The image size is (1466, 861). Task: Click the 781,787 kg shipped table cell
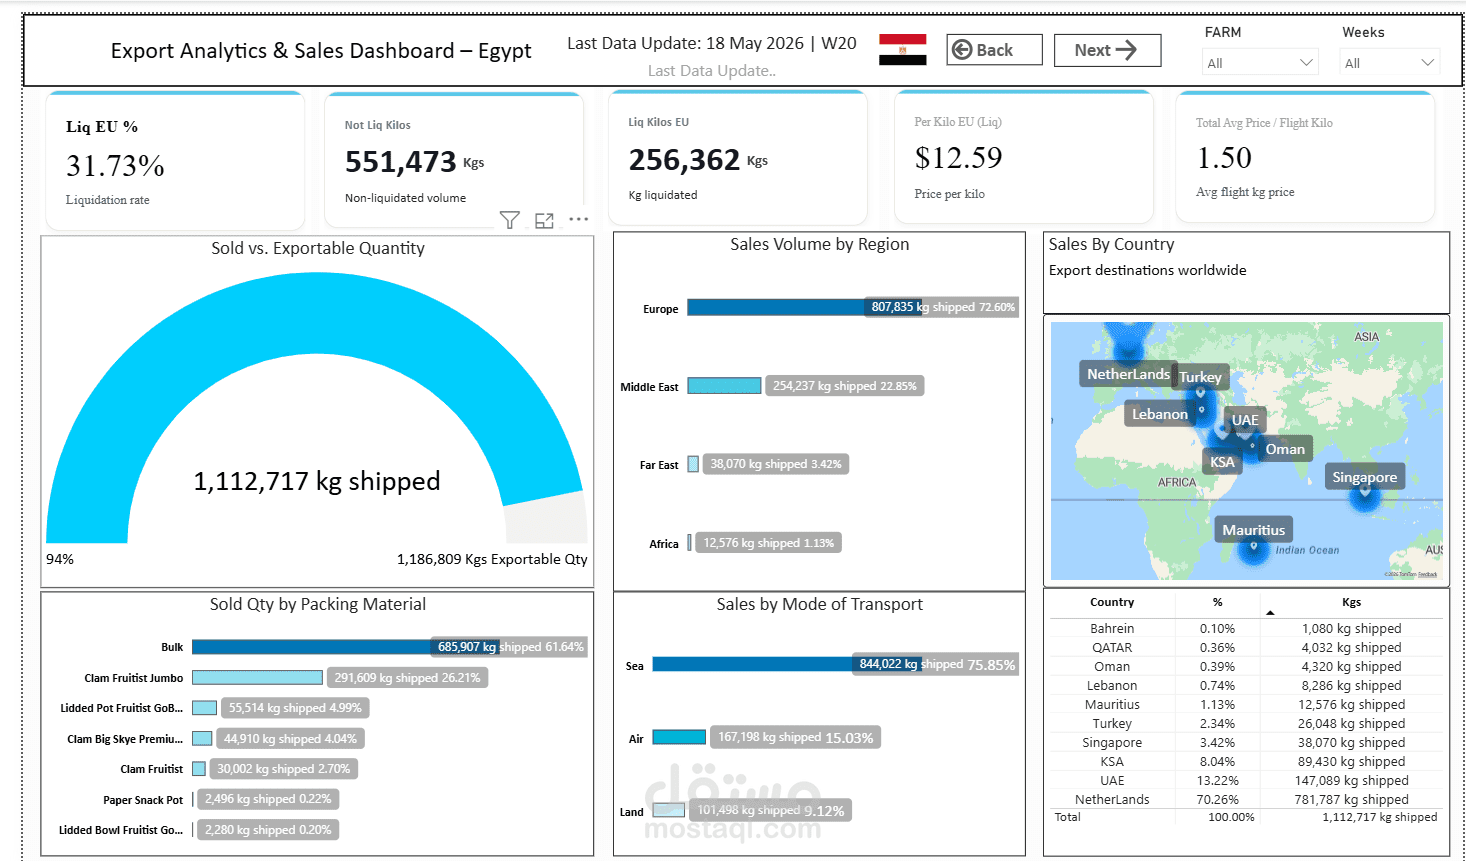[x=1351, y=799]
